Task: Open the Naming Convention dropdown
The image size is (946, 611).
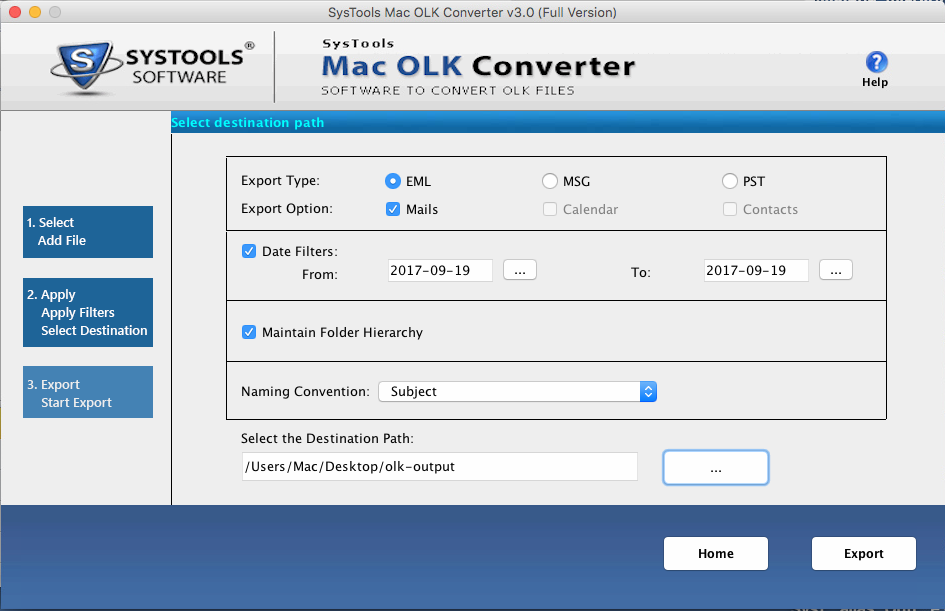Action: [x=518, y=391]
